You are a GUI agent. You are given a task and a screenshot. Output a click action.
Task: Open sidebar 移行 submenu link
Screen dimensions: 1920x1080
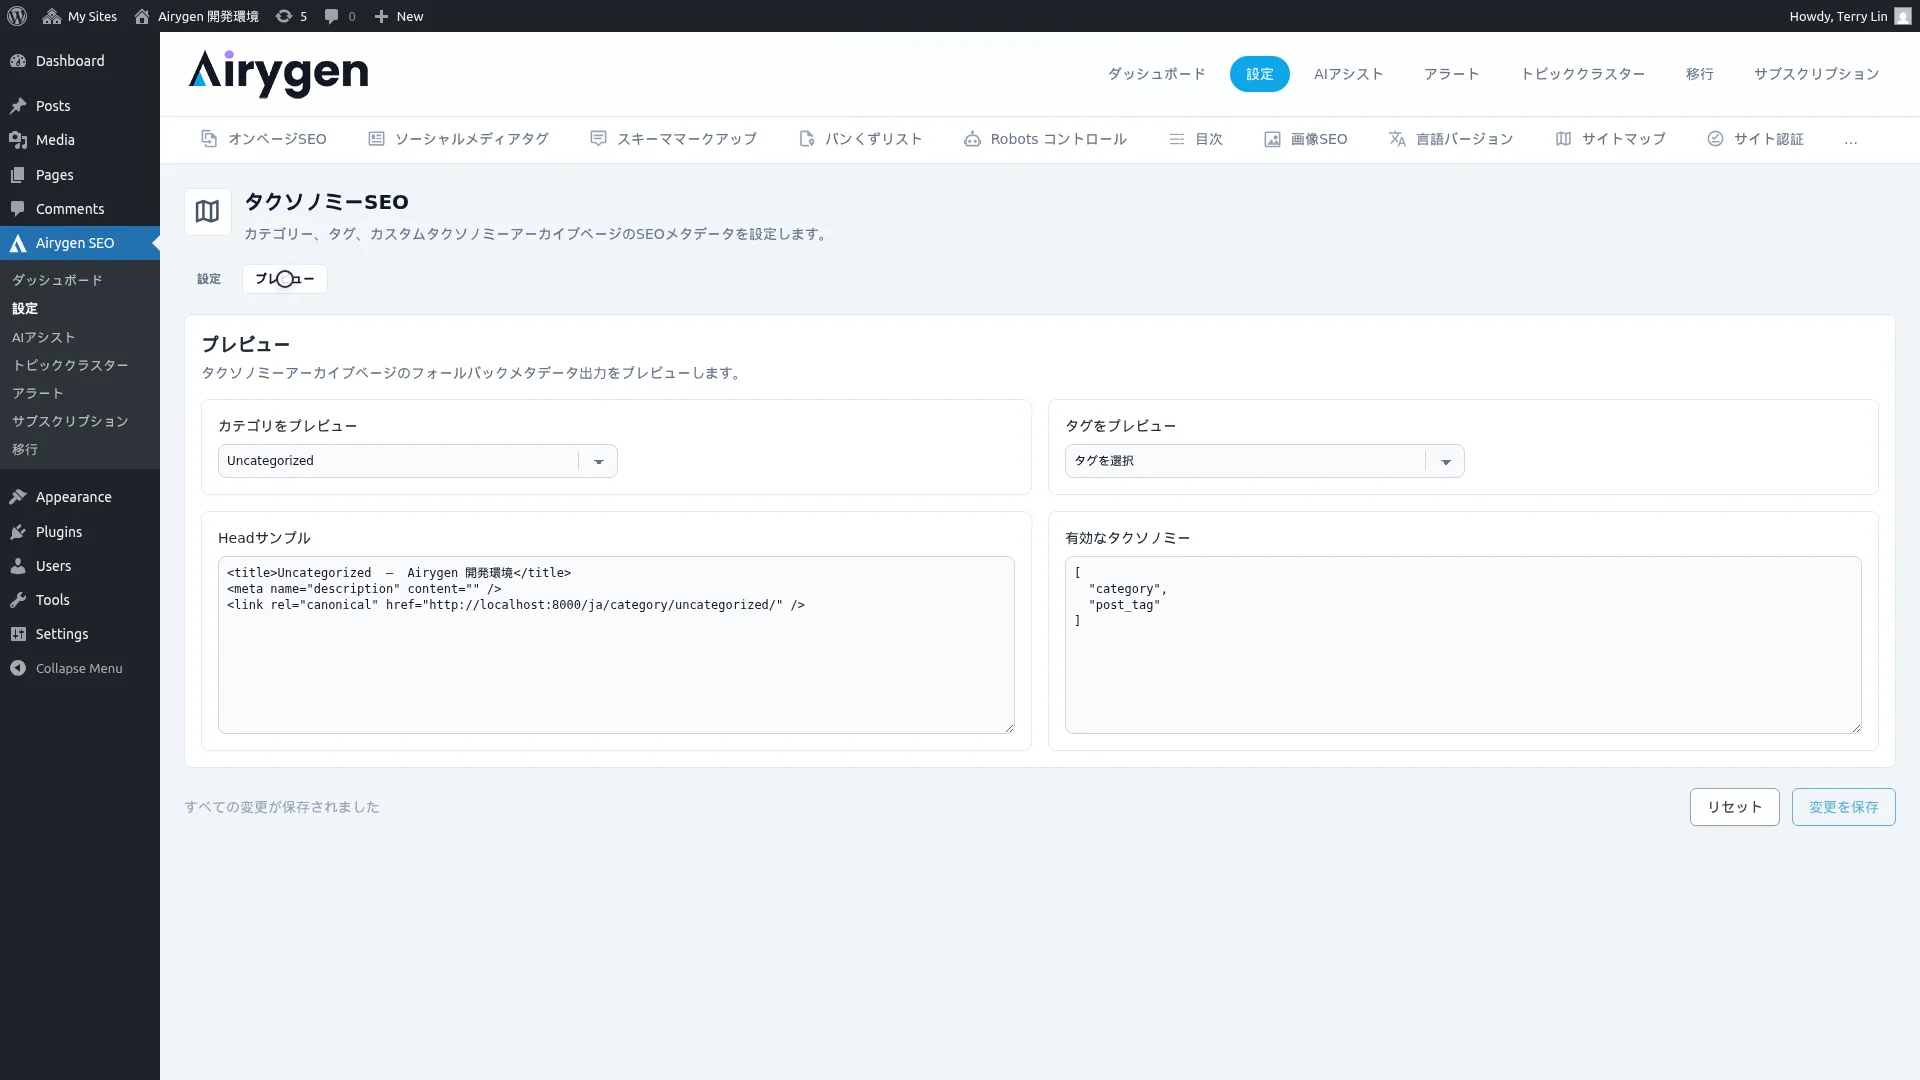(x=25, y=450)
